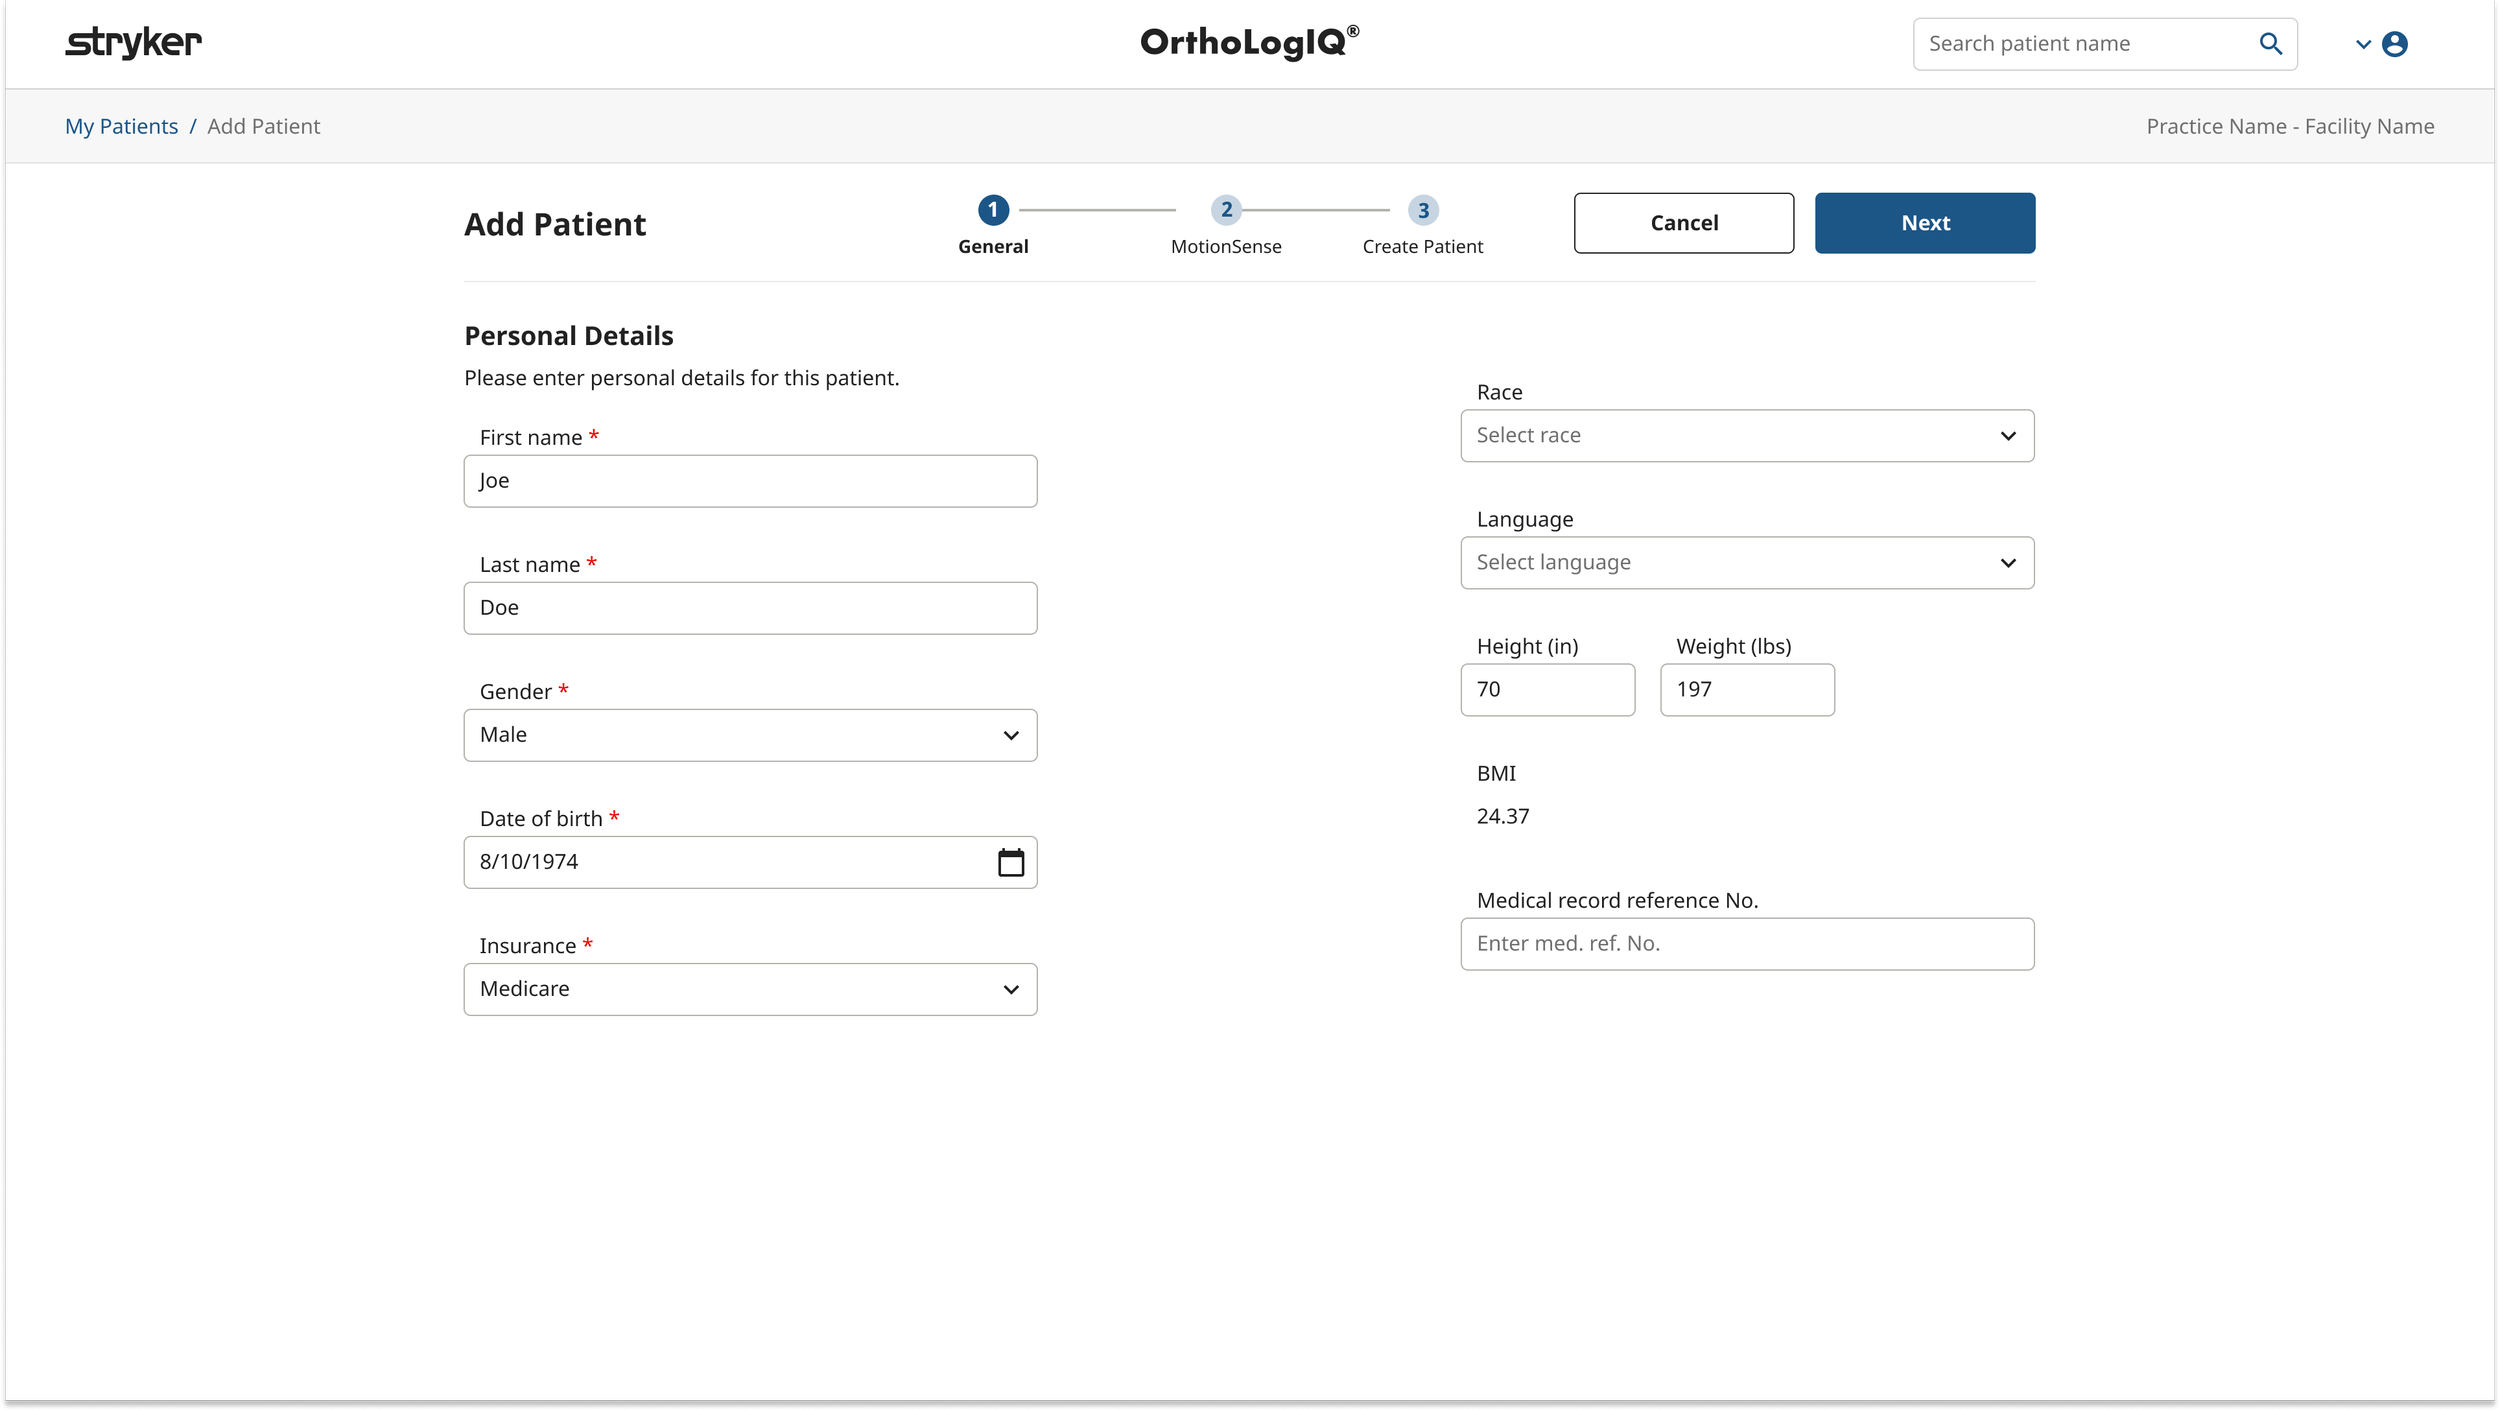
Task: Click the search magnifier icon
Action: (x=2270, y=43)
